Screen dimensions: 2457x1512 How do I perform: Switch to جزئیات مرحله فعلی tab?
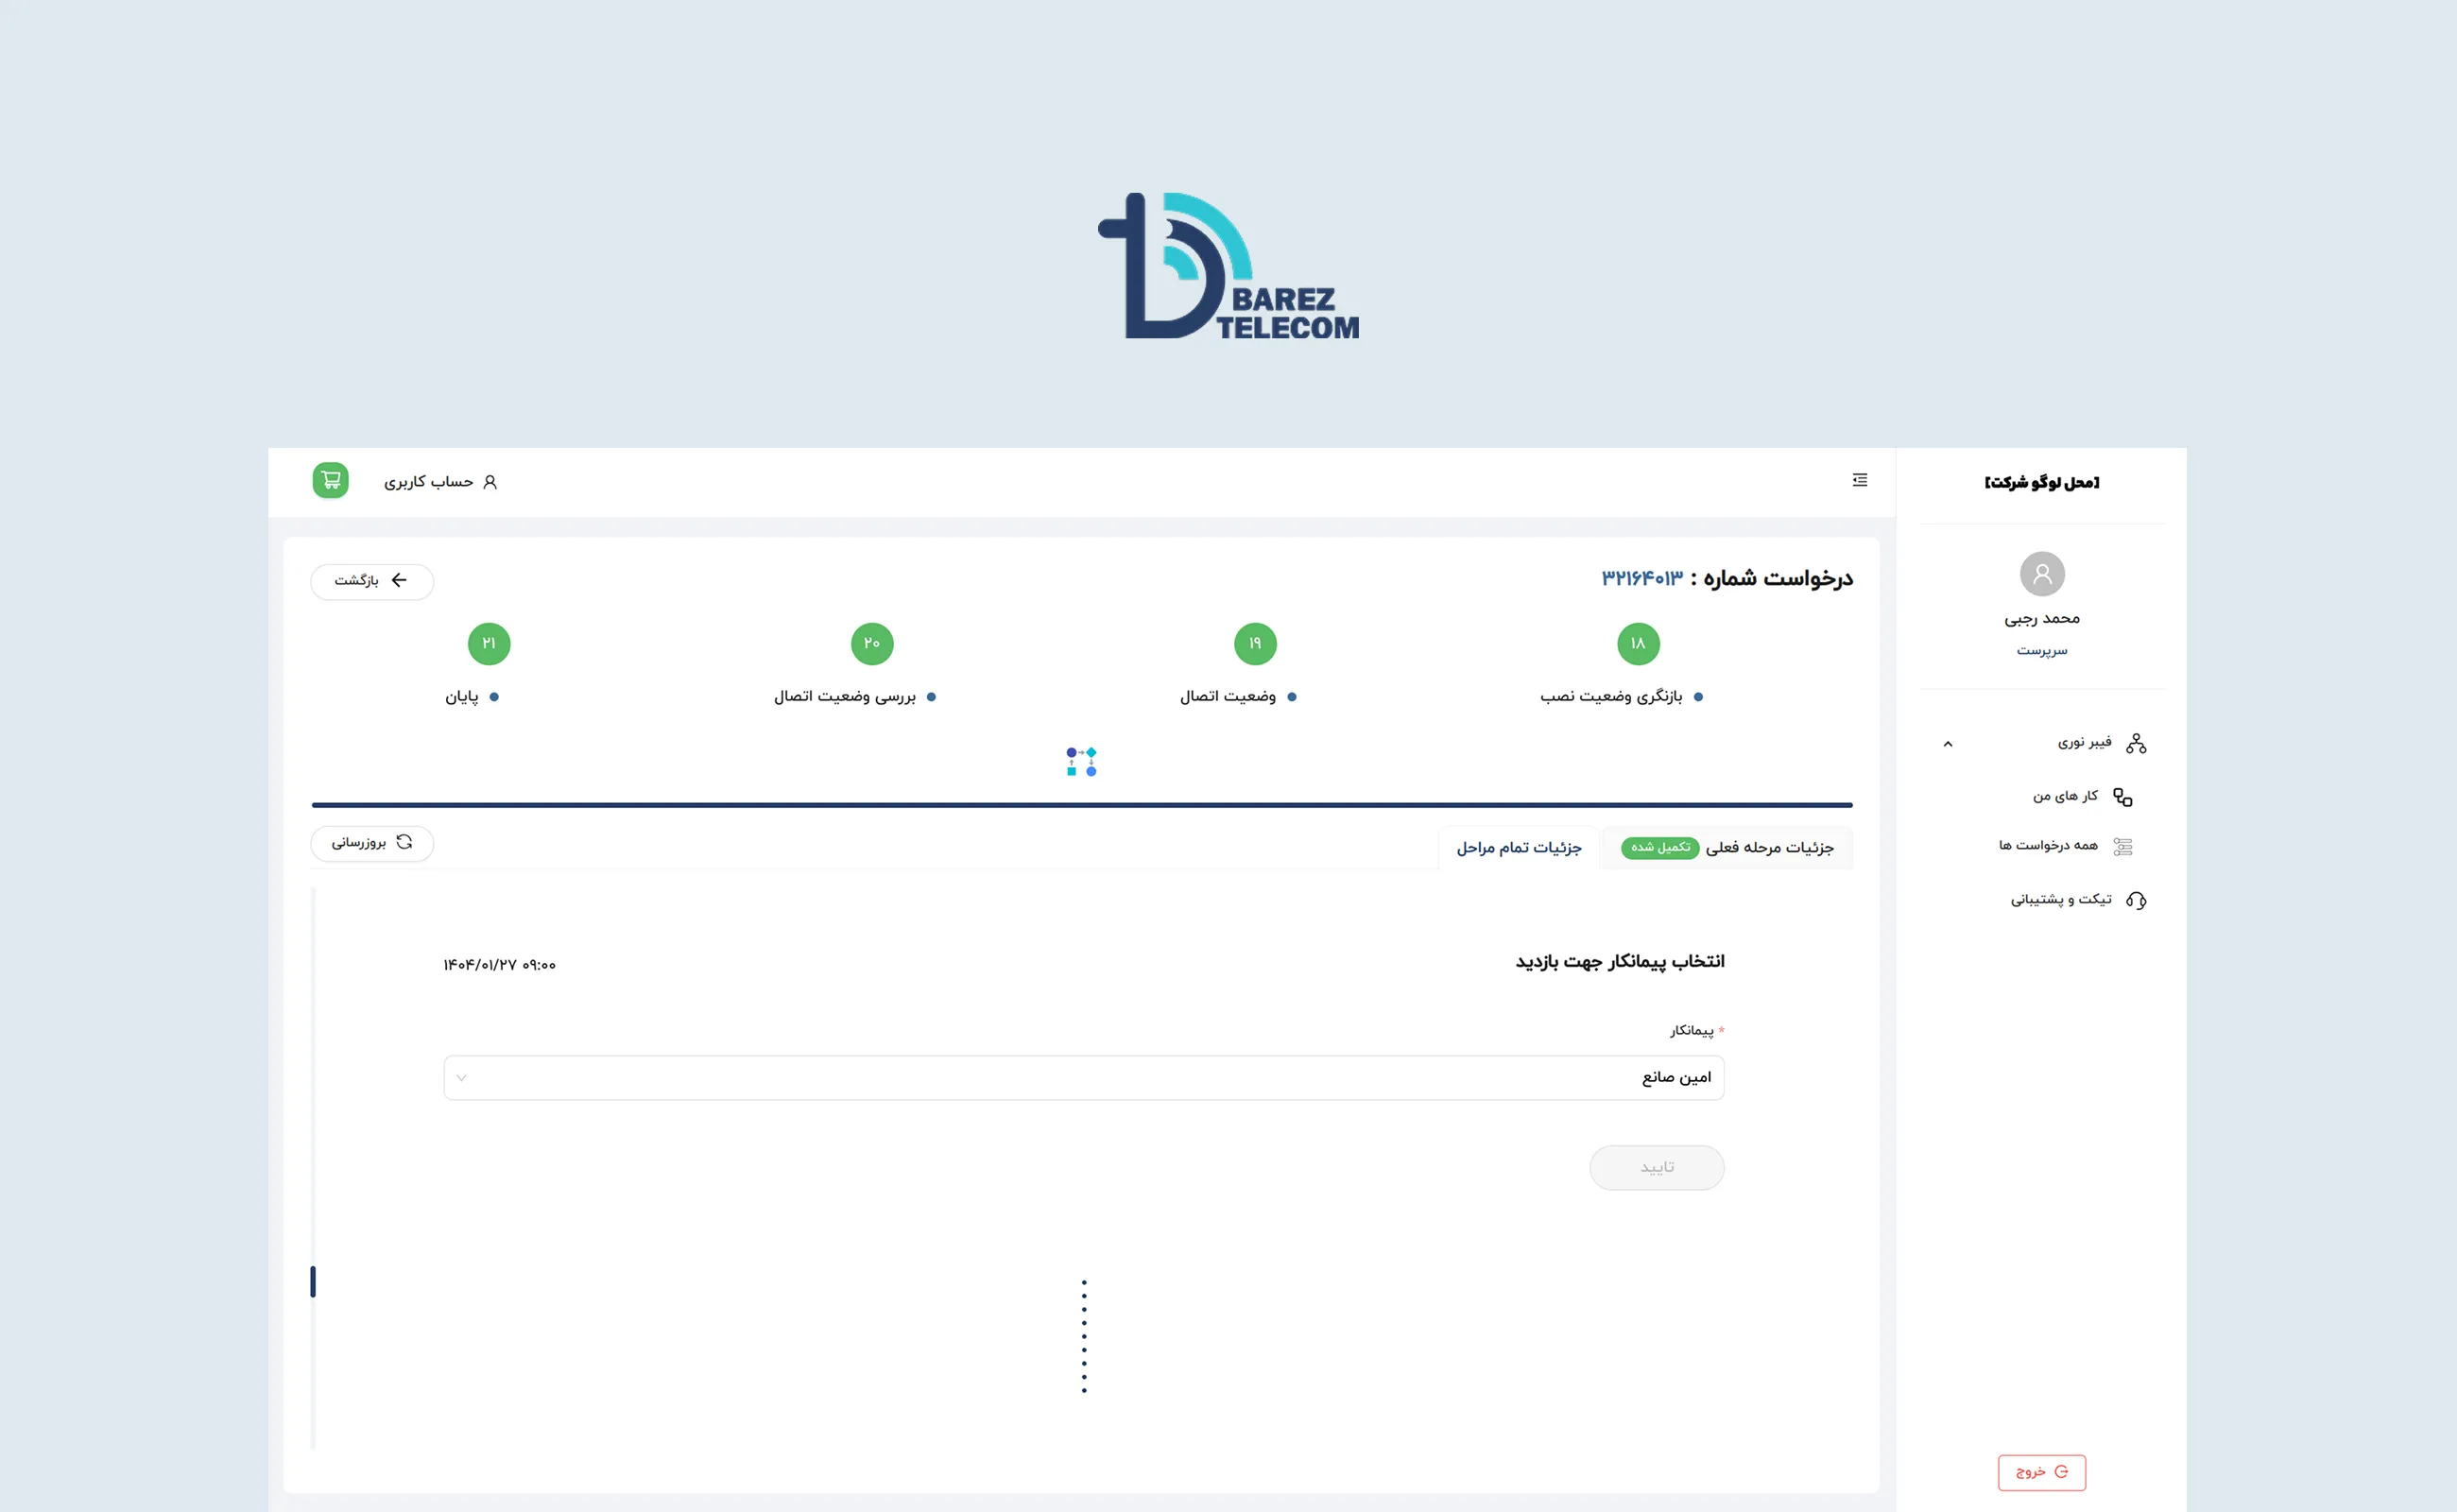pyautogui.click(x=1727, y=848)
